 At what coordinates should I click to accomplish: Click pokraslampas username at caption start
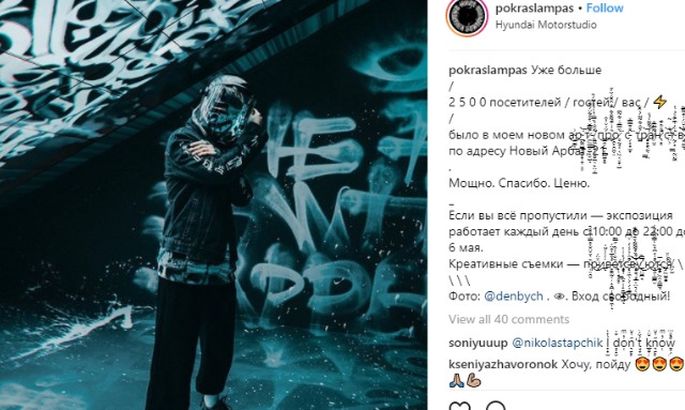point(488,70)
